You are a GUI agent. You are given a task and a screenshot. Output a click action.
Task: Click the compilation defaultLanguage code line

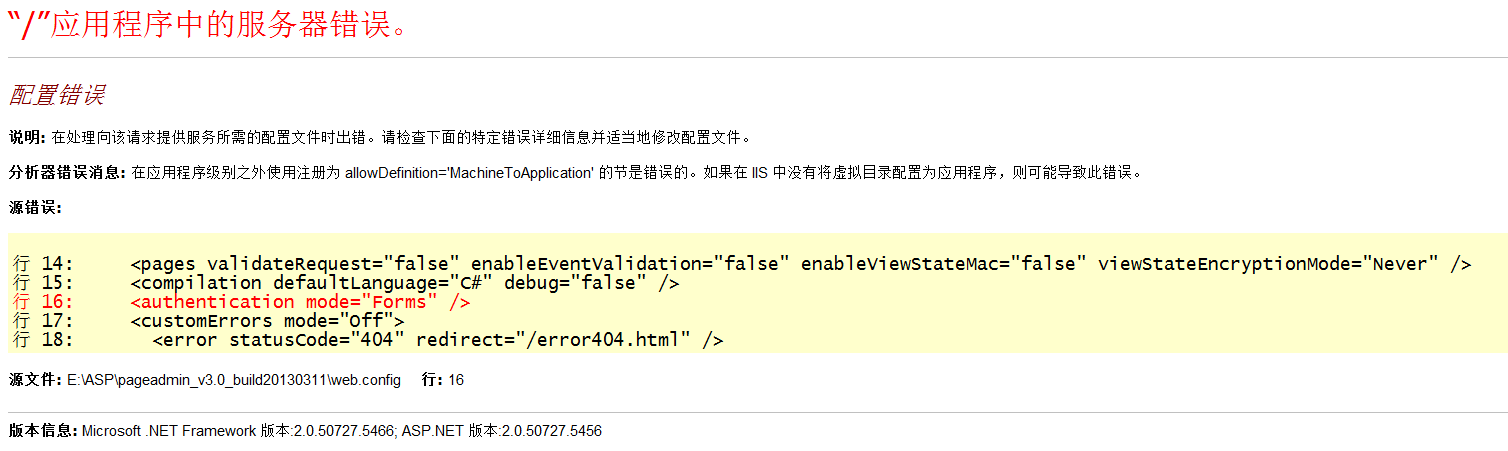405,283
